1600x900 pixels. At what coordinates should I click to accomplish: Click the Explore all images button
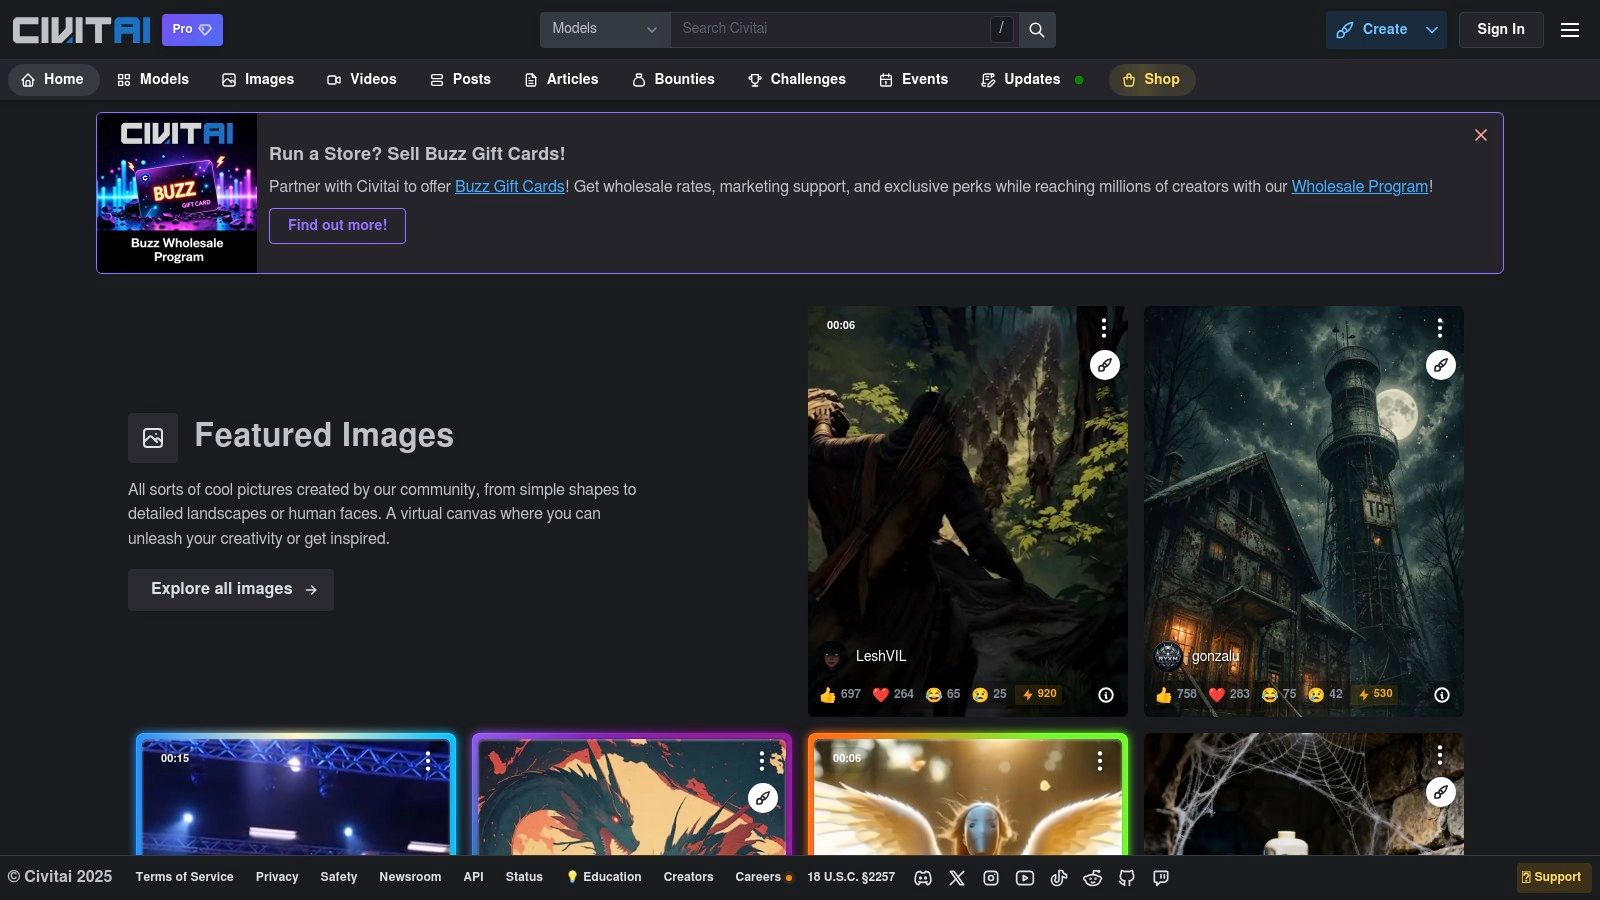tap(231, 589)
